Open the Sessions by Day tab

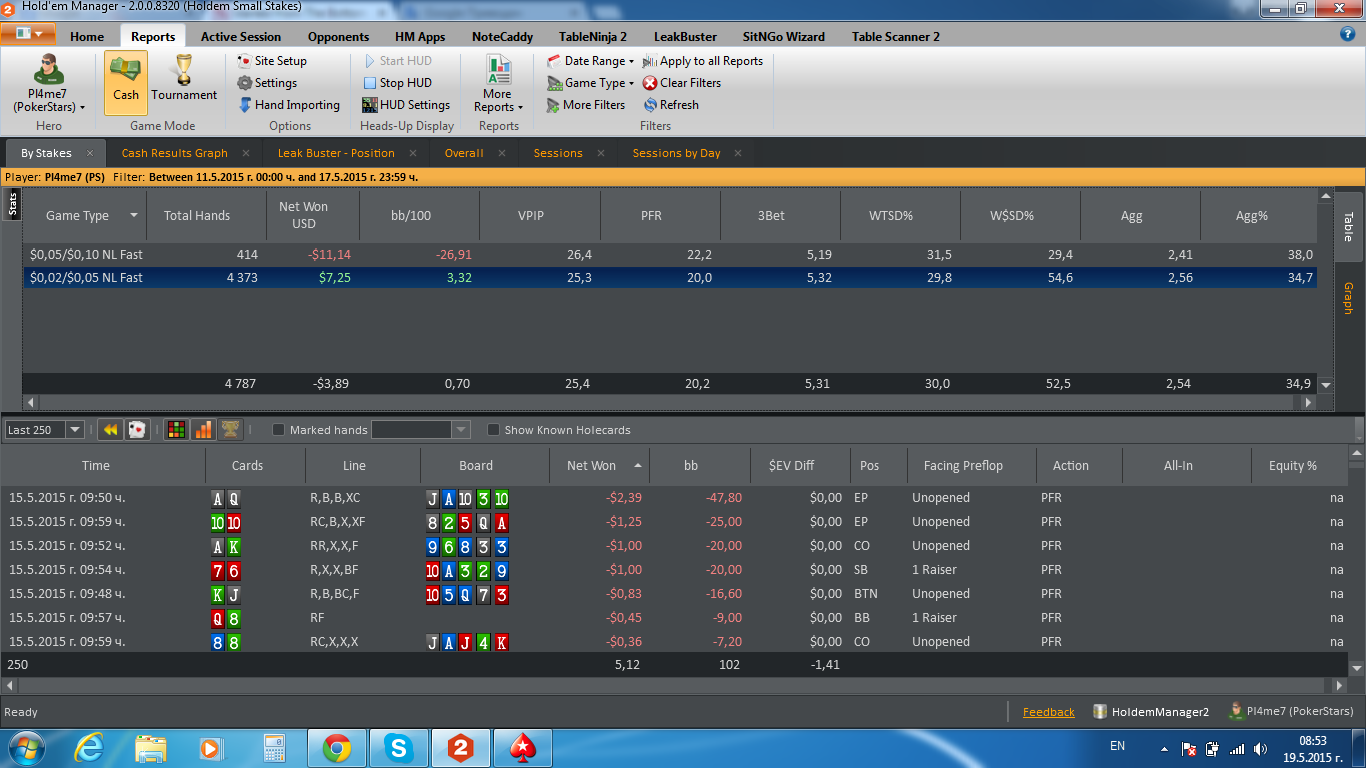[x=676, y=153]
